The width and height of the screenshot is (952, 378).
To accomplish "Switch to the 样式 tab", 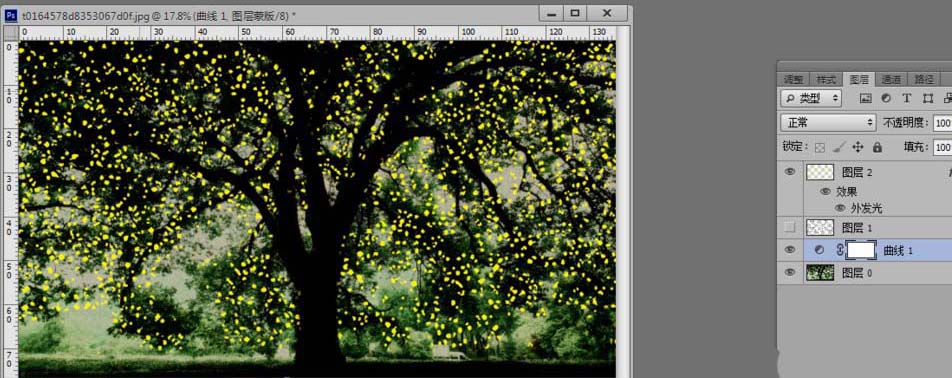I will 826,79.
